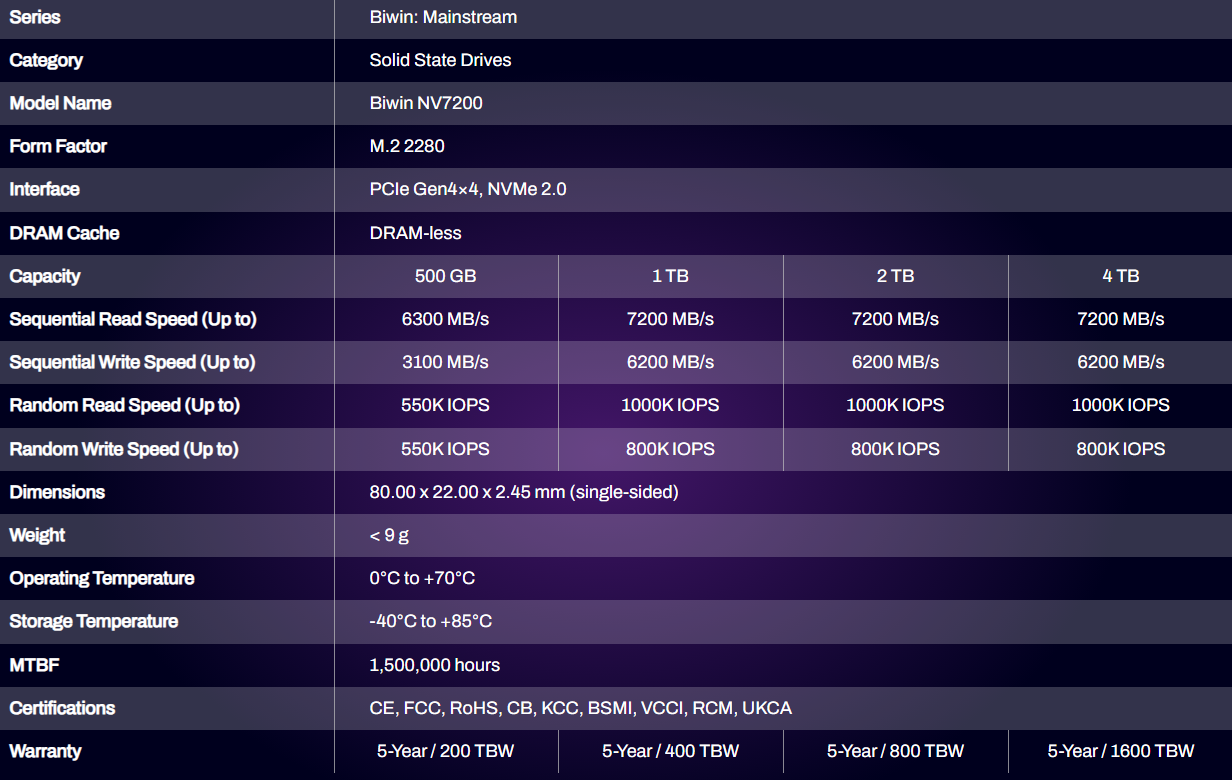Click the '5-Year / 1600 TBW' cell

pyautogui.click(x=1120, y=751)
